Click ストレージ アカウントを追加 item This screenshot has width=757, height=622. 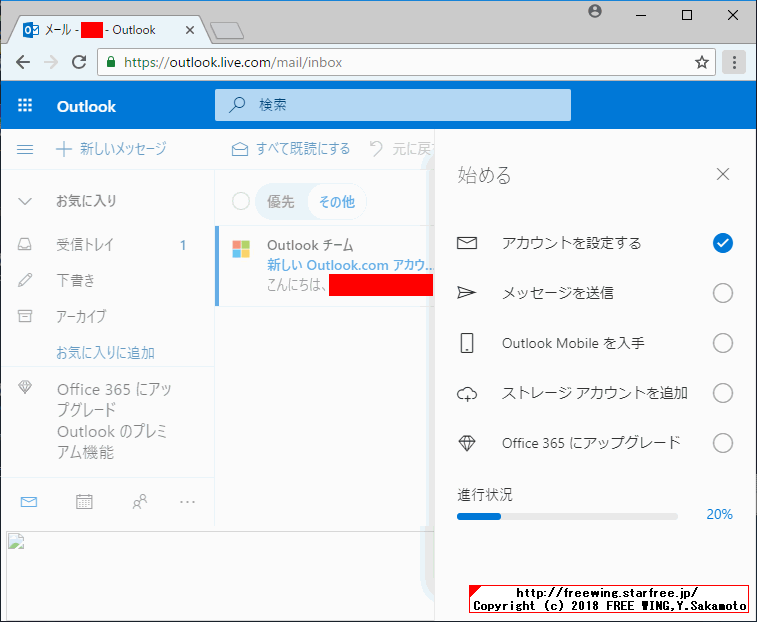(x=595, y=393)
